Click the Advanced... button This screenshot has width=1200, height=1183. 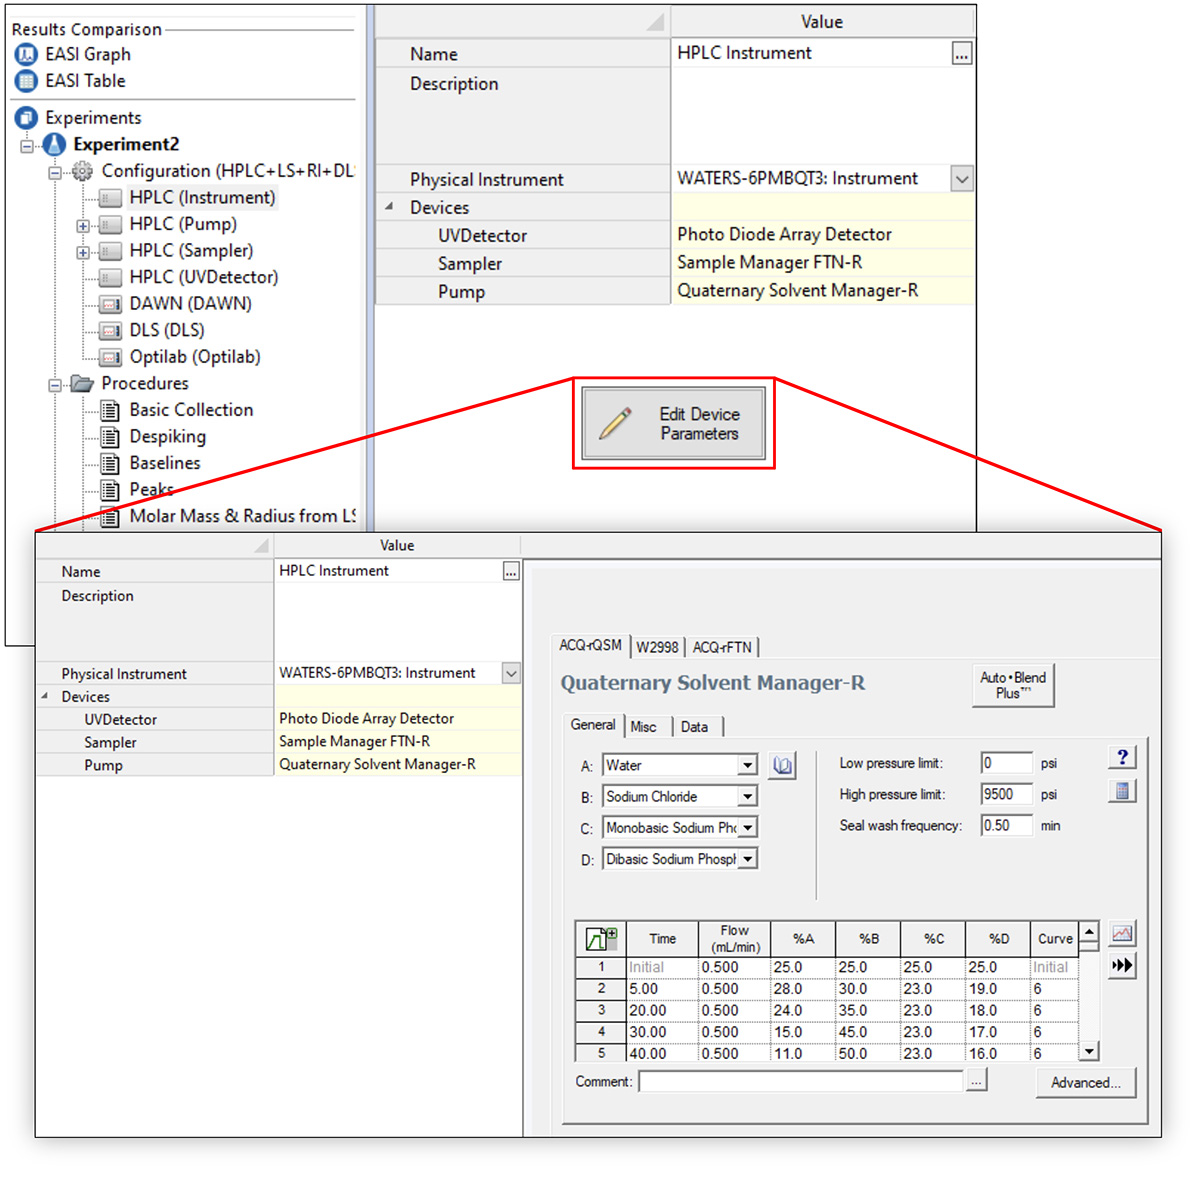(x=1085, y=1083)
